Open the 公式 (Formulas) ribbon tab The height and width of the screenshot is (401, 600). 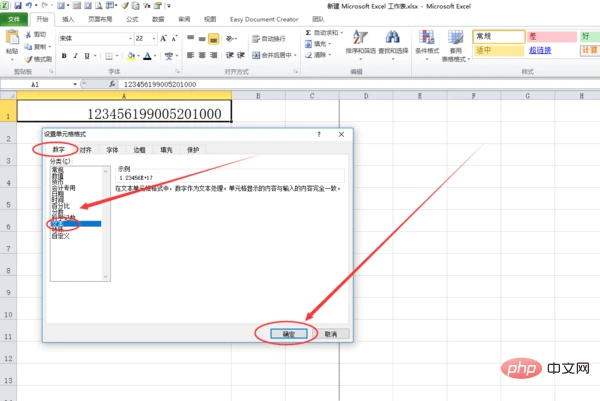pos(132,18)
